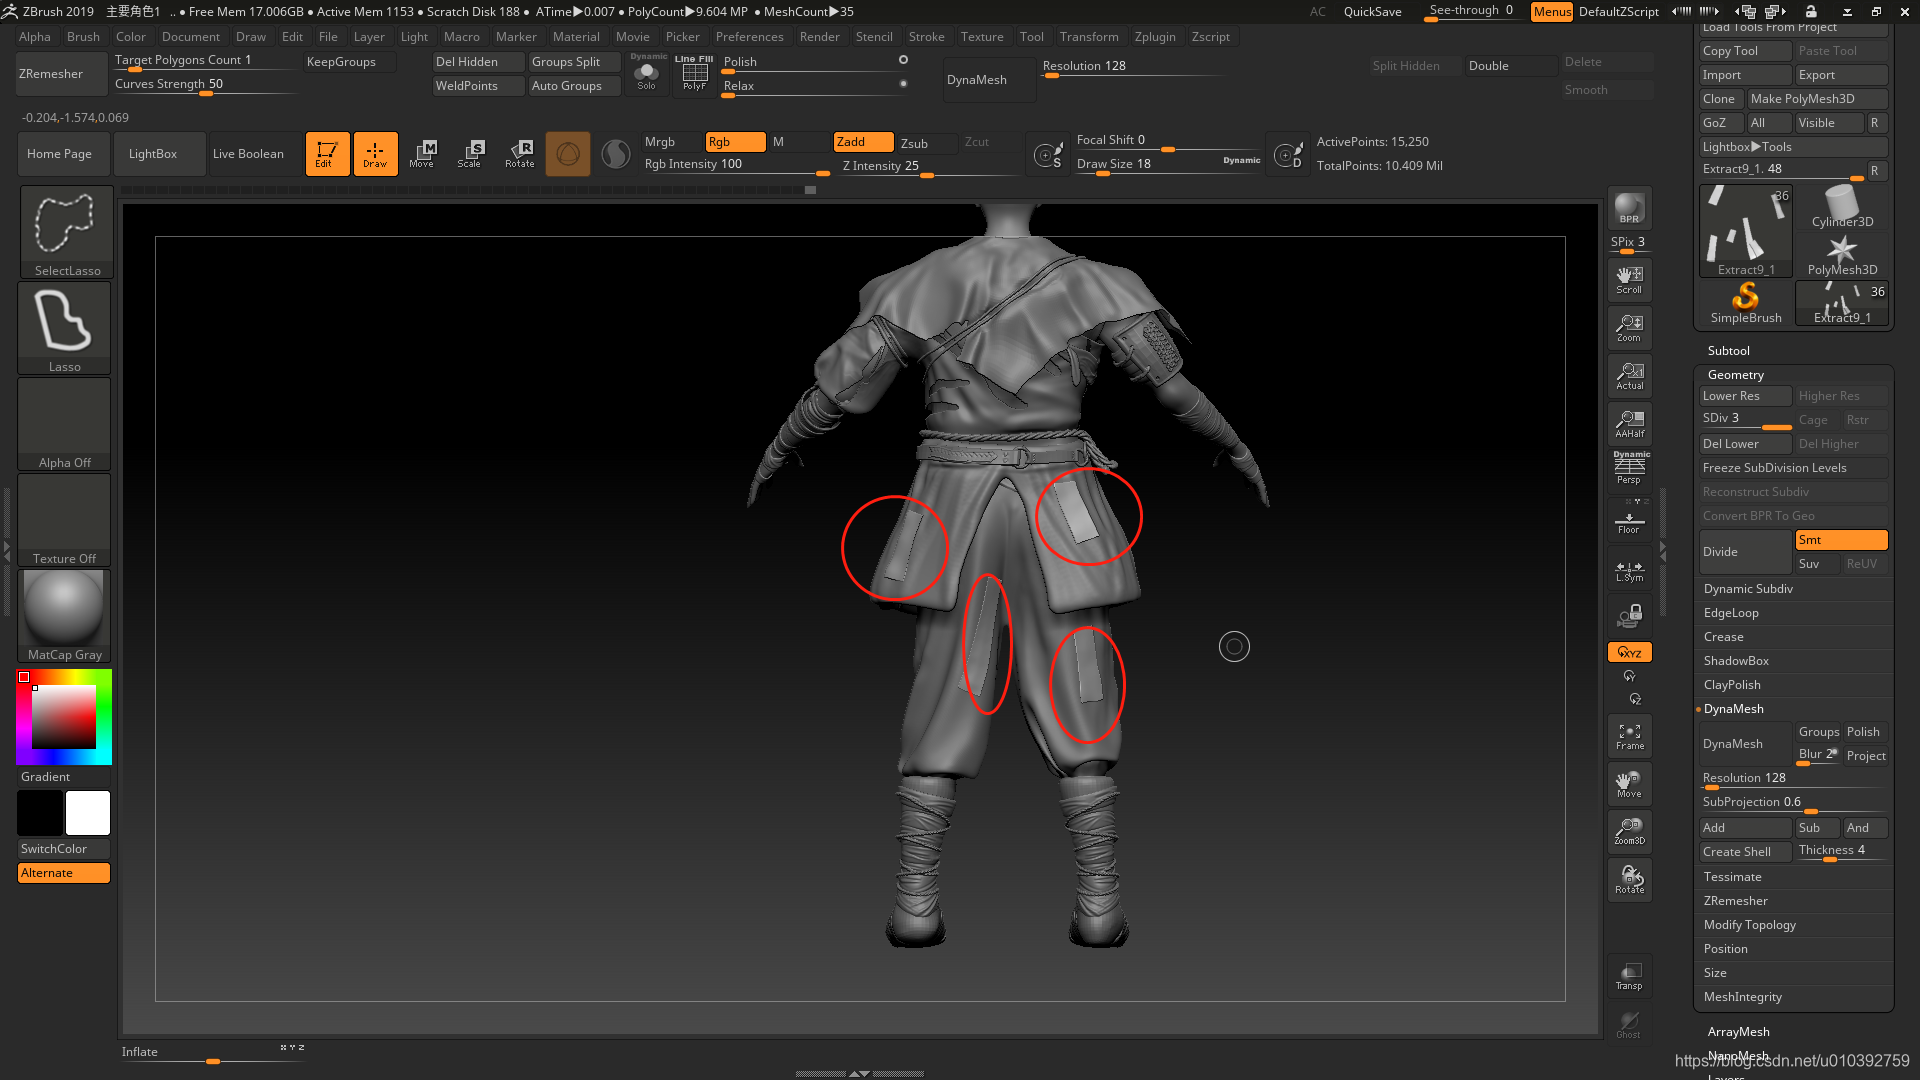Toggle Zsub sculpt mode
This screenshot has height=1080, width=1920.
click(x=926, y=143)
